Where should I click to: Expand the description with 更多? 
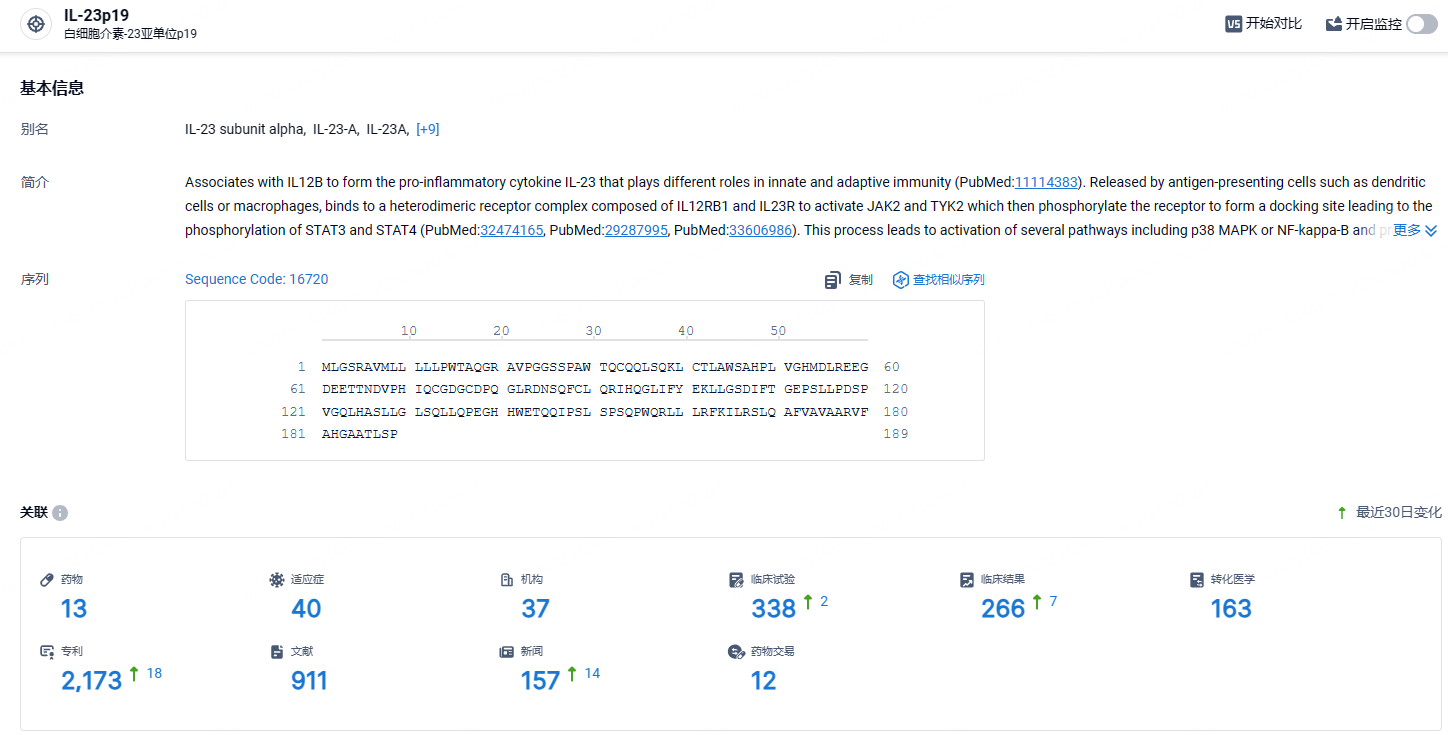pyautogui.click(x=1415, y=230)
